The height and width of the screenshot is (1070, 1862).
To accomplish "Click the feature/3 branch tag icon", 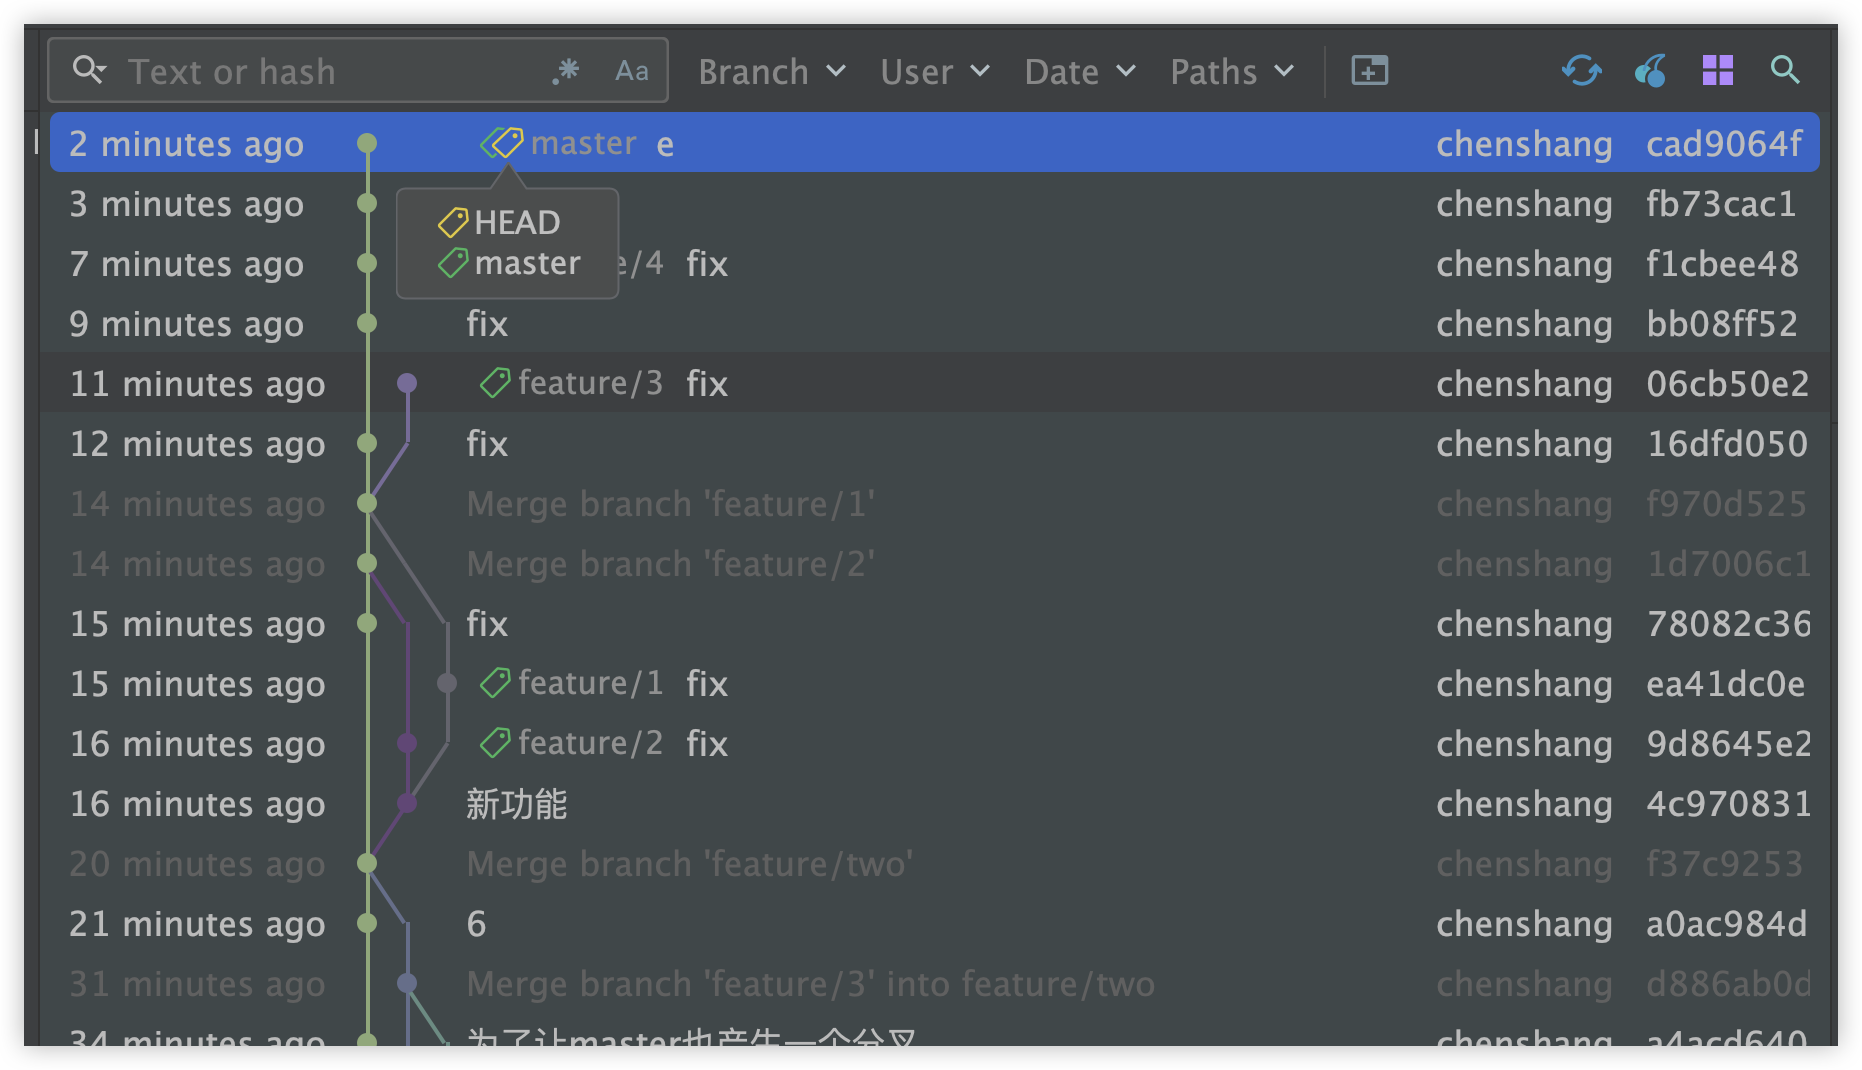I will (495, 383).
